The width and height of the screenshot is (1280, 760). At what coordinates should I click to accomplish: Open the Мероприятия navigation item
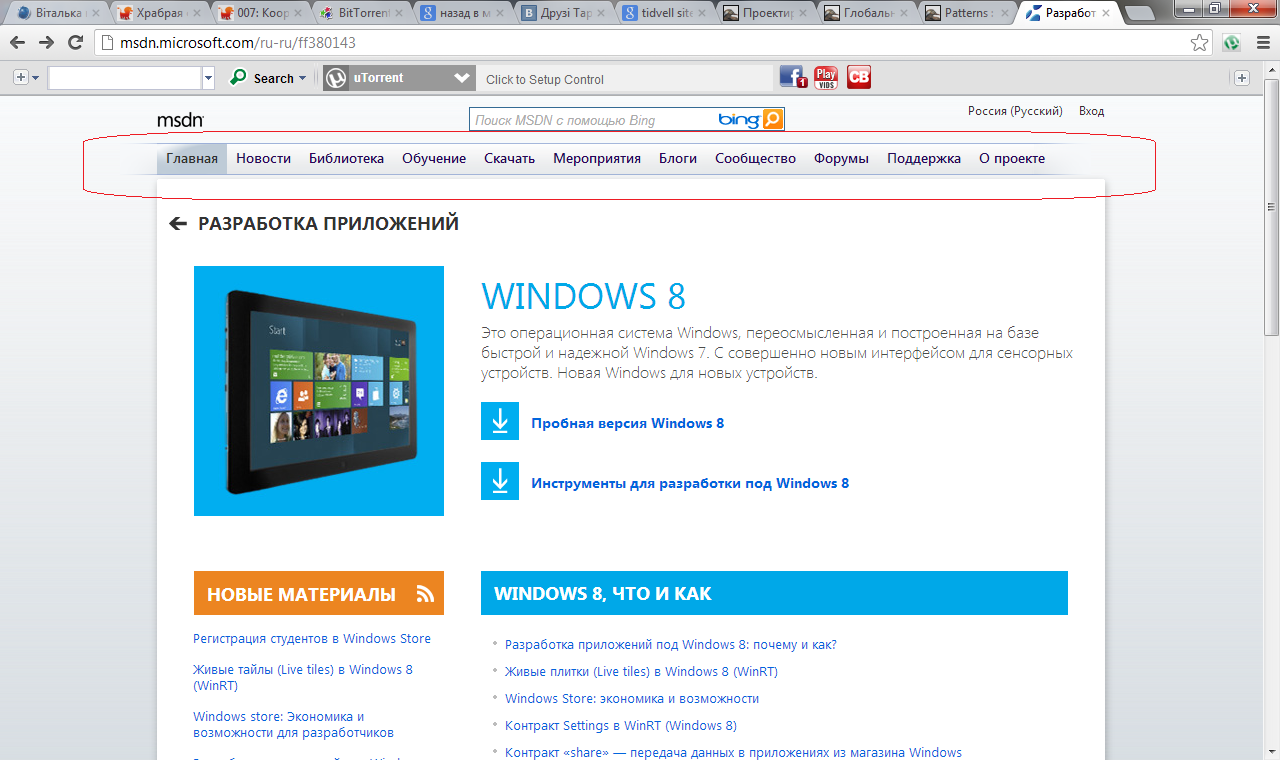(x=597, y=158)
